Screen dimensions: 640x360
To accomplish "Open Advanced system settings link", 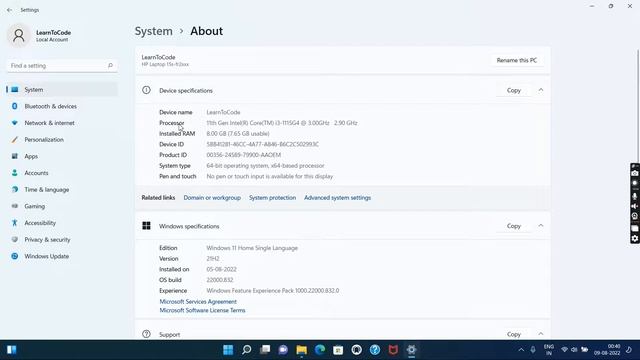I will (337, 198).
